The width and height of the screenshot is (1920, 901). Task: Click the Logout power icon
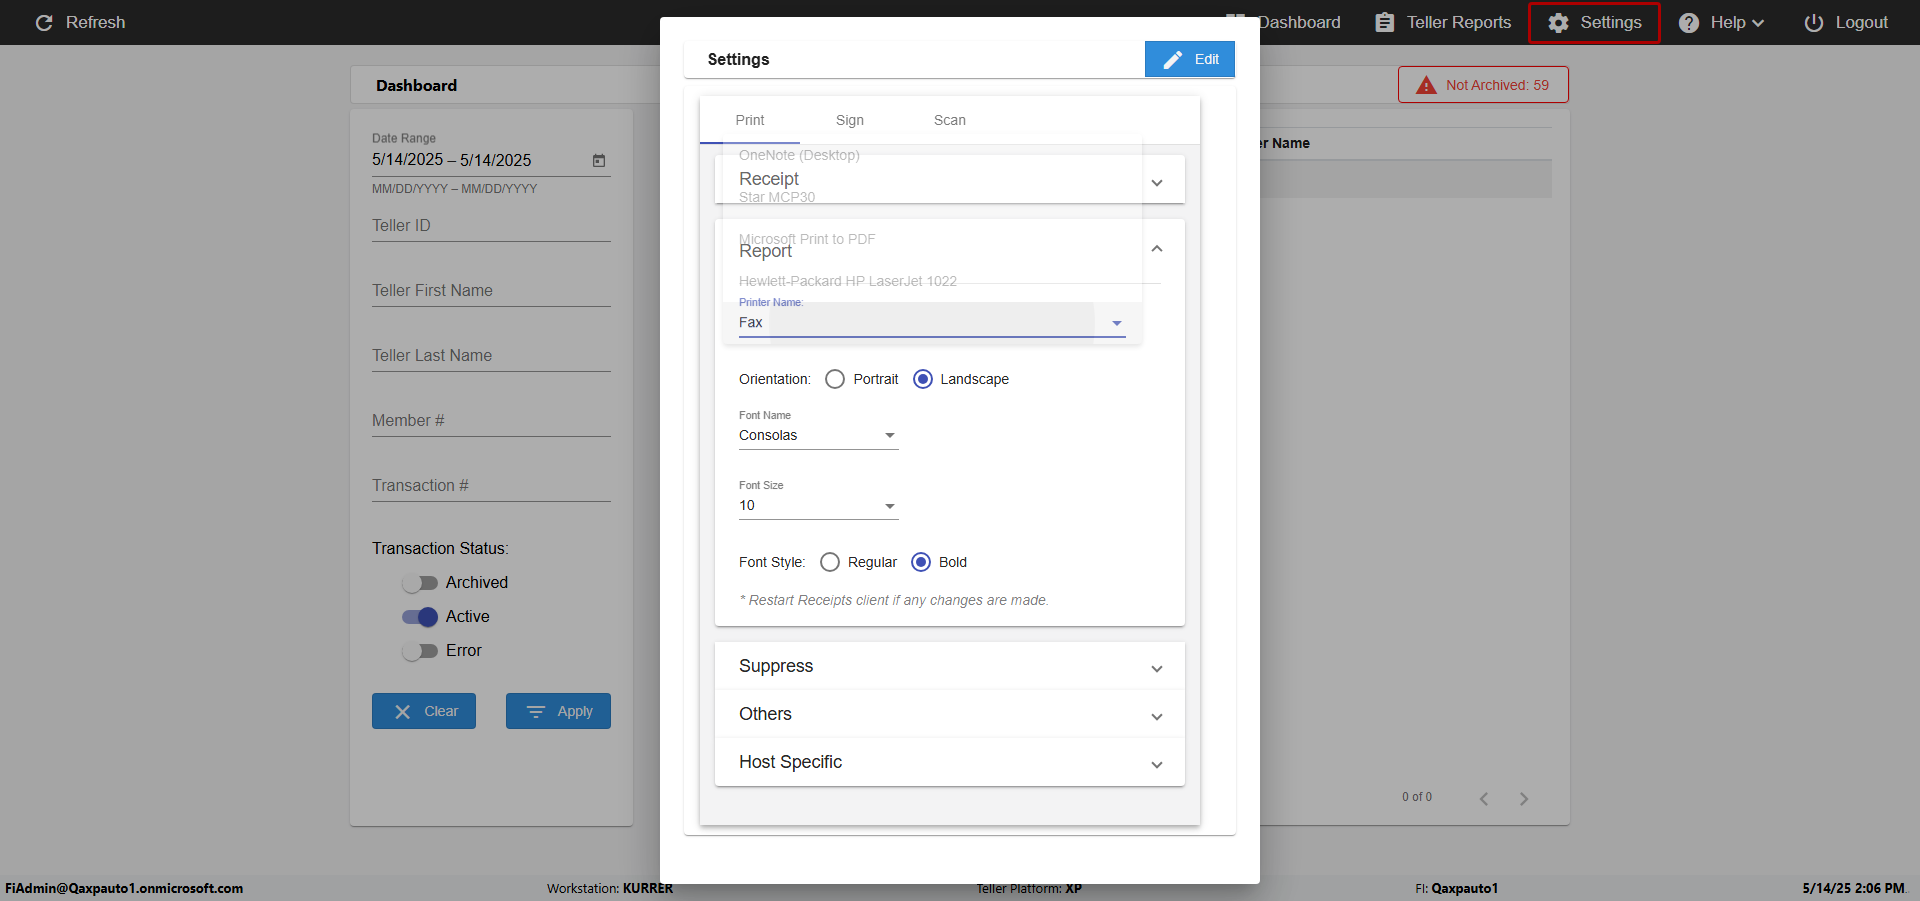click(x=1813, y=22)
